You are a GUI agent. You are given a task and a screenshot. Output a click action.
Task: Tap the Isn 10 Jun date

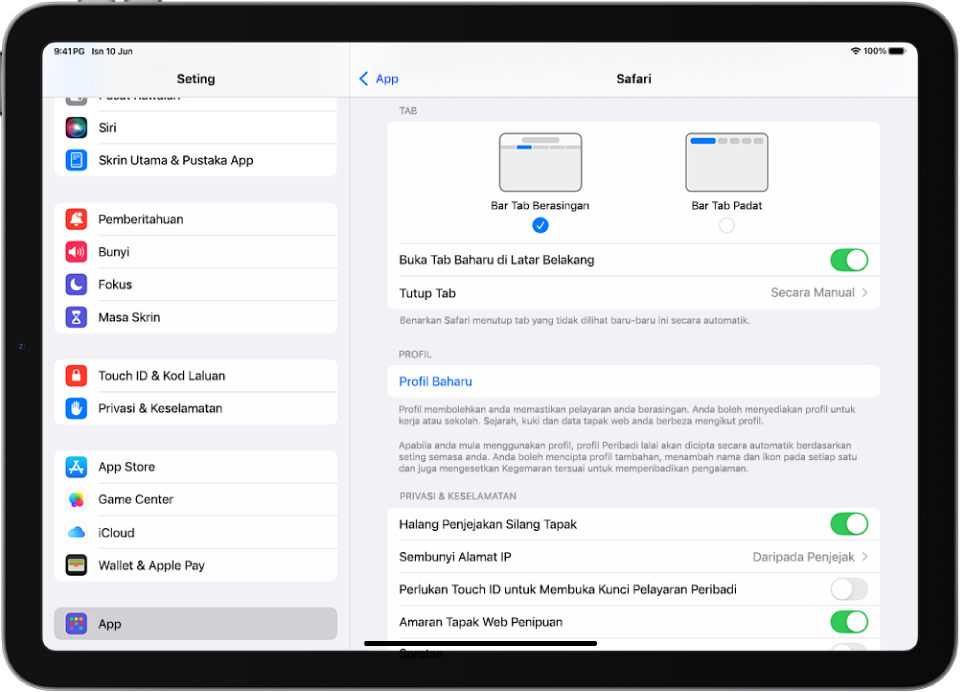[112, 51]
